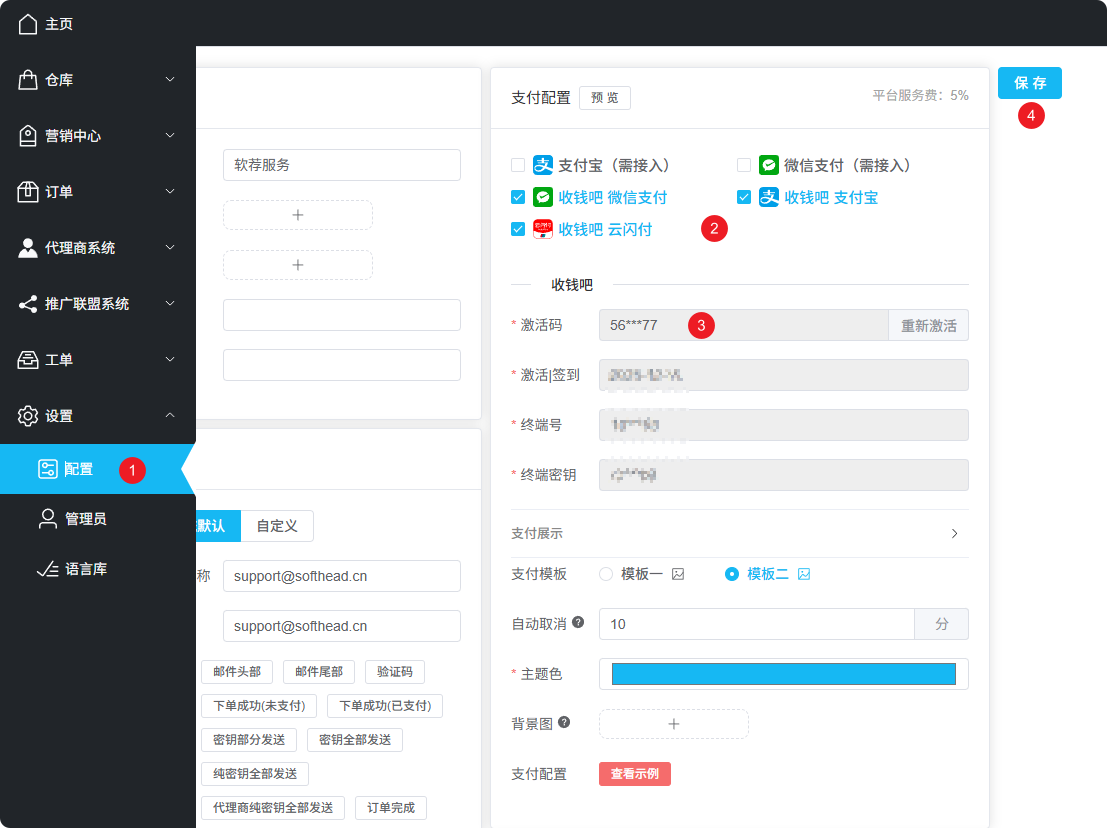This screenshot has height=828, width=1107.
Task: Click the home icon beside 主页
Action: click(28, 24)
